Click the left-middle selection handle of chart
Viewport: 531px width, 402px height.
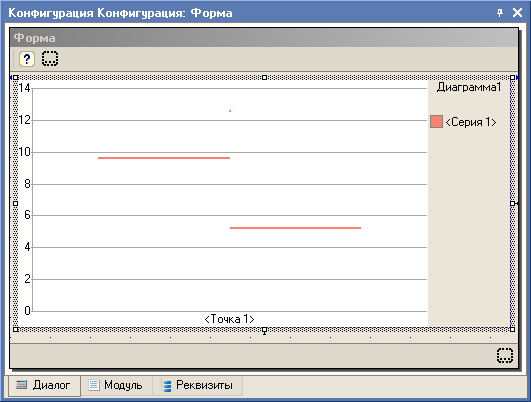coord(15,204)
